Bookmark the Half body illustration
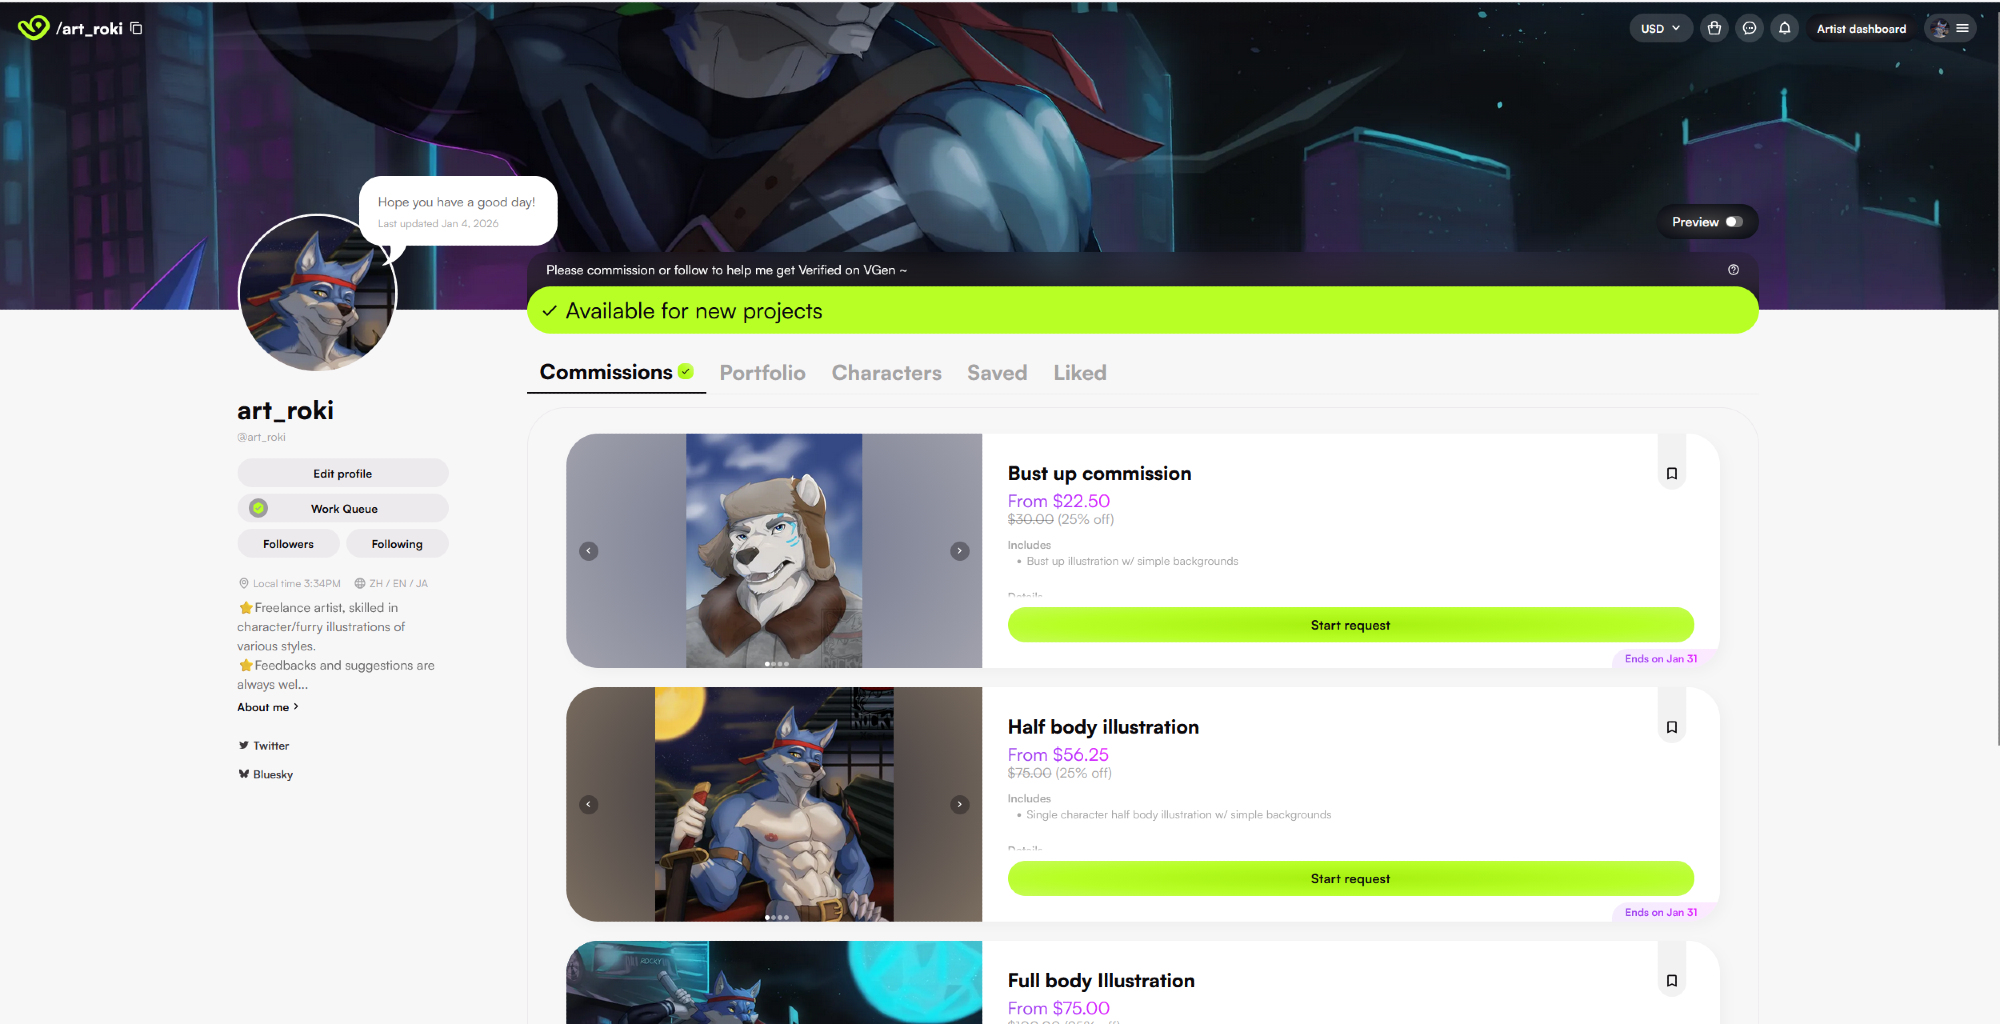This screenshot has height=1024, width=2000. coord(1671,727)
